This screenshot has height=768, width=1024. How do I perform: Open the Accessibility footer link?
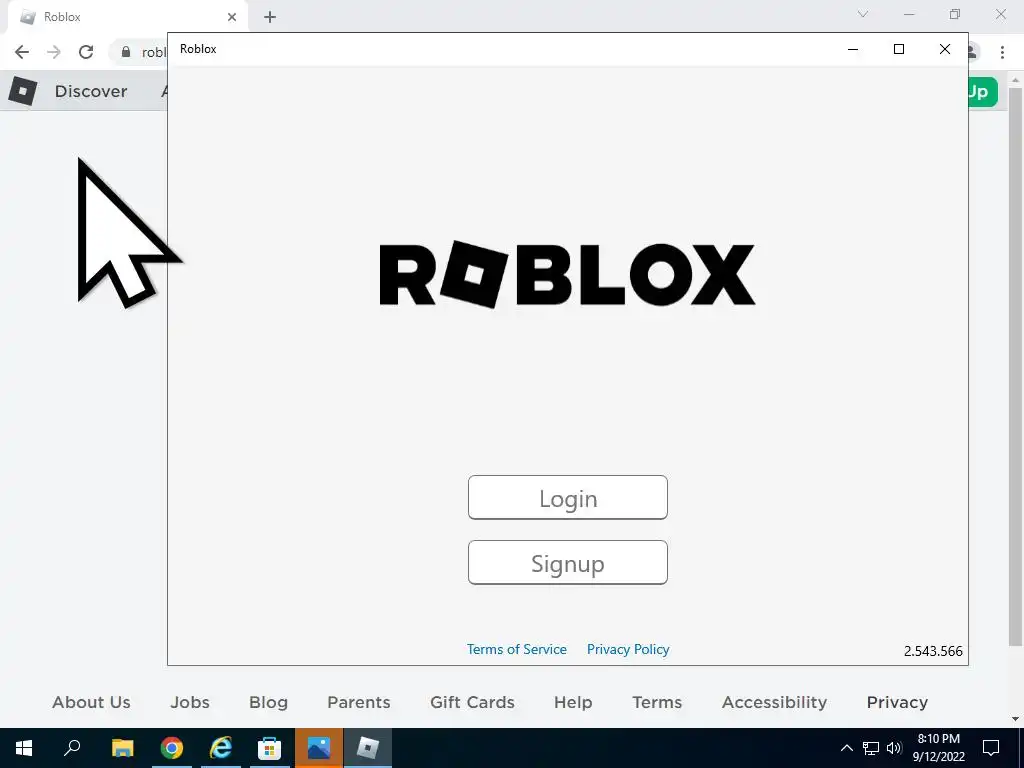(775, 702)
